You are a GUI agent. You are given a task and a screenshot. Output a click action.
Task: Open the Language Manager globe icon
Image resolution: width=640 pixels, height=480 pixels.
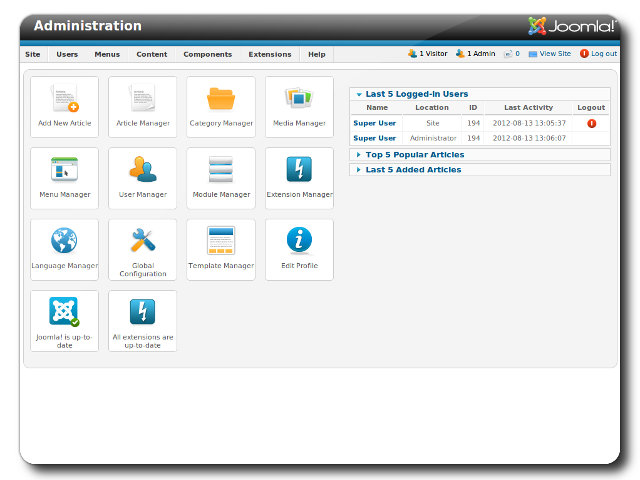pyautogui.click(x=65, y=242)
